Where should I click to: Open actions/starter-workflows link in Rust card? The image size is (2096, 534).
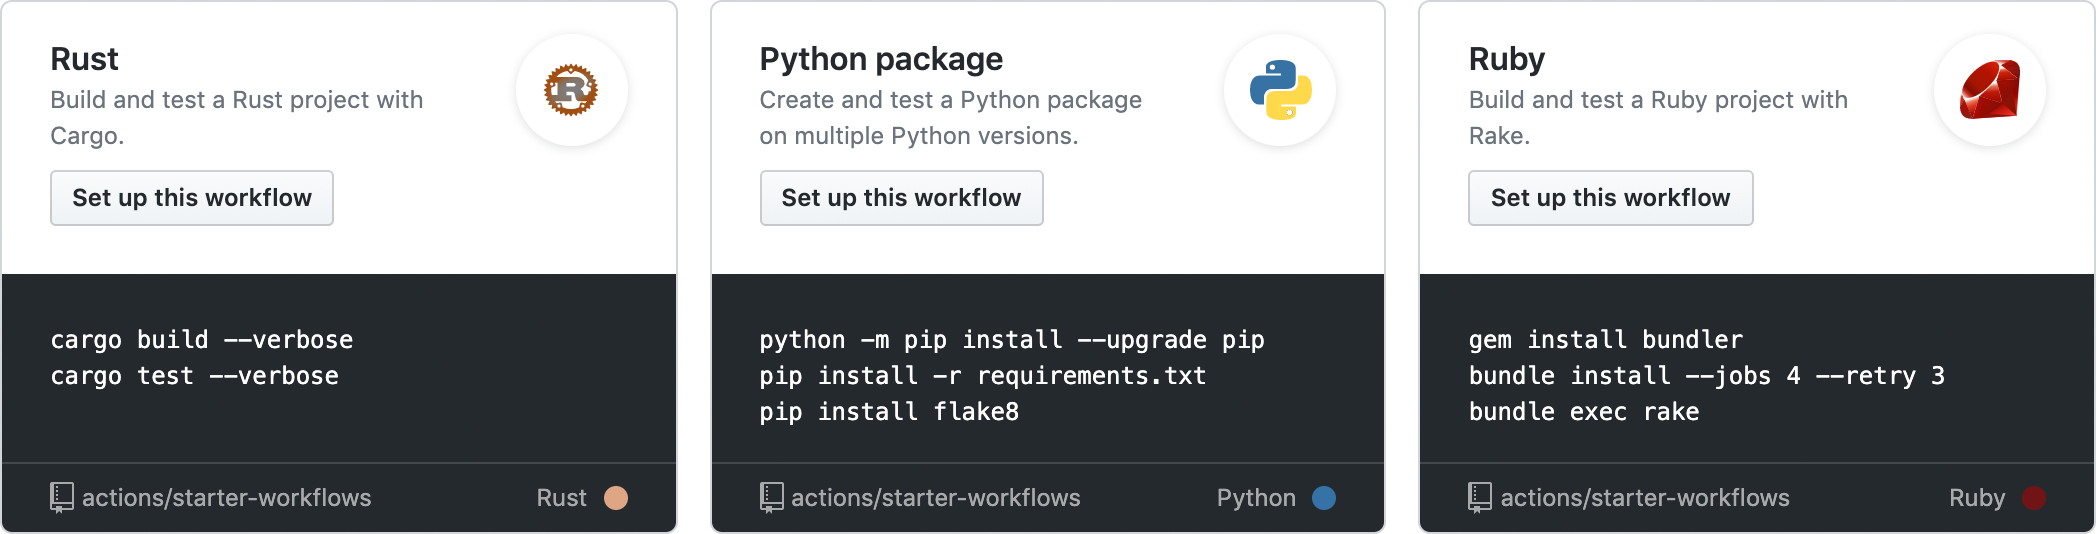226,498
